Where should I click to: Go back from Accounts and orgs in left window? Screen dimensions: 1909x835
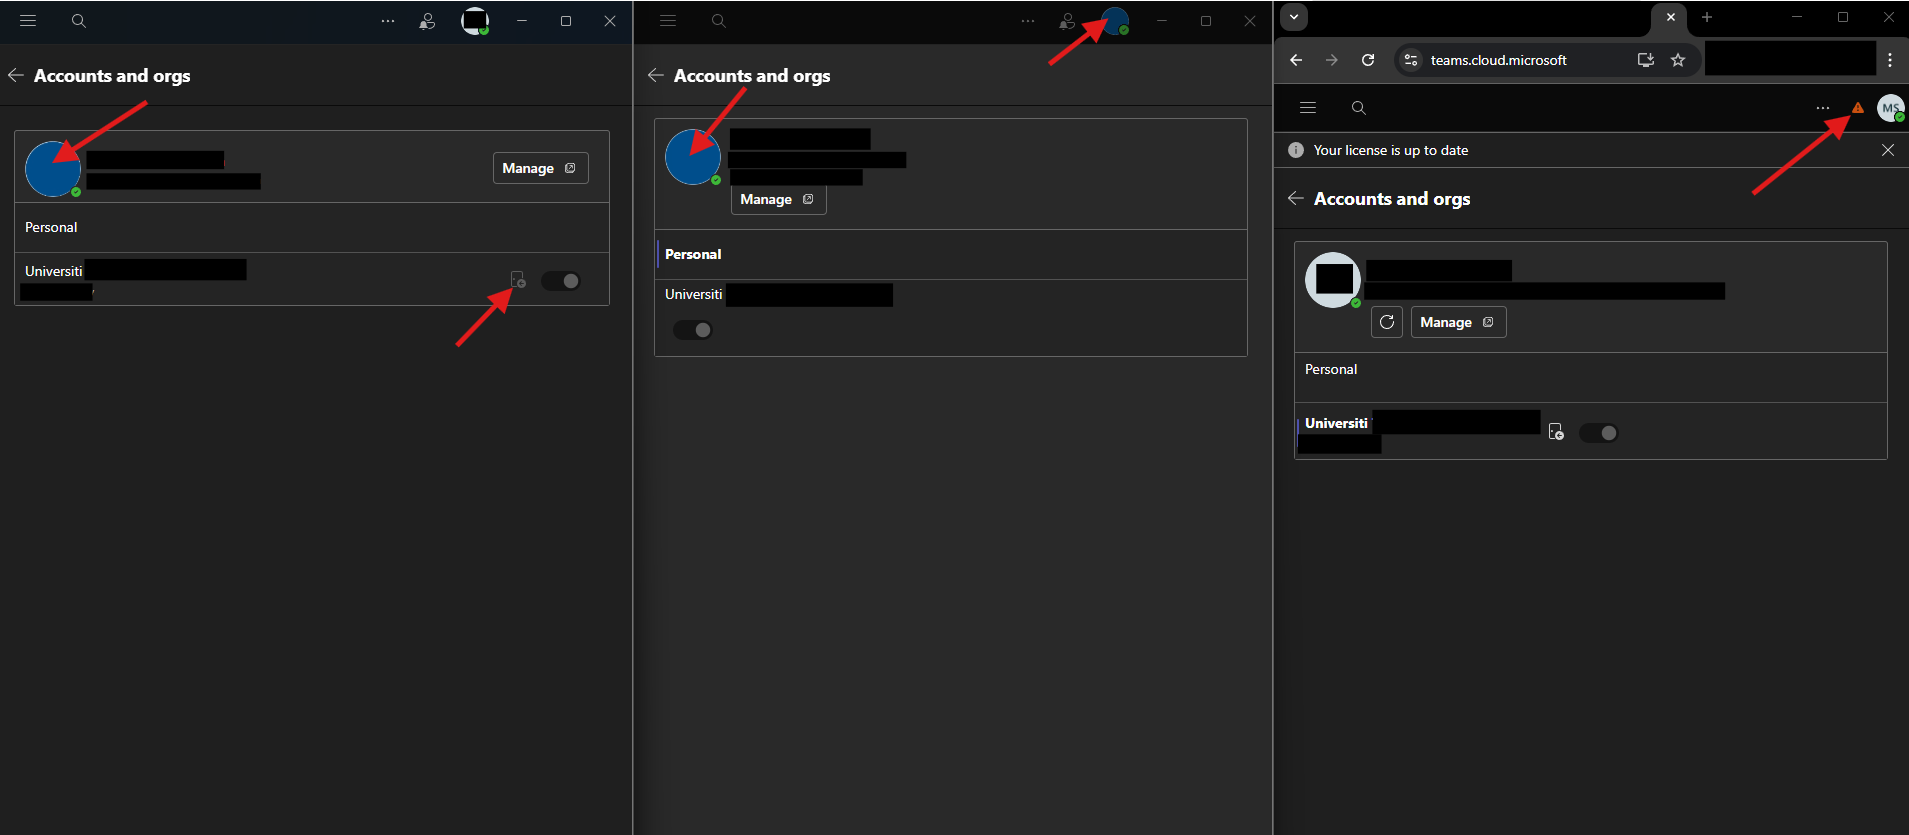[x=16, y=75]
